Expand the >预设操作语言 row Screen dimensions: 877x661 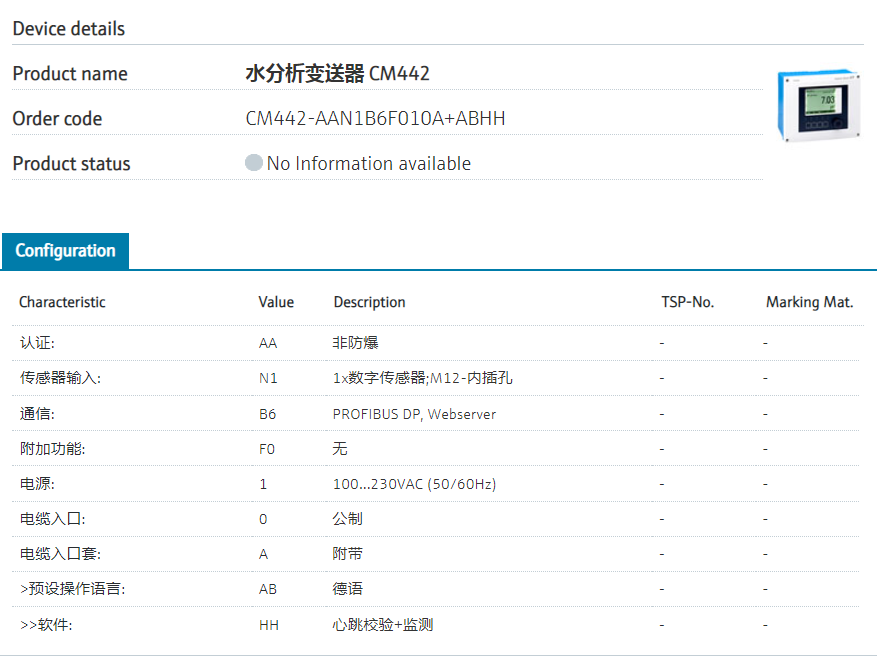coord(72,589)
